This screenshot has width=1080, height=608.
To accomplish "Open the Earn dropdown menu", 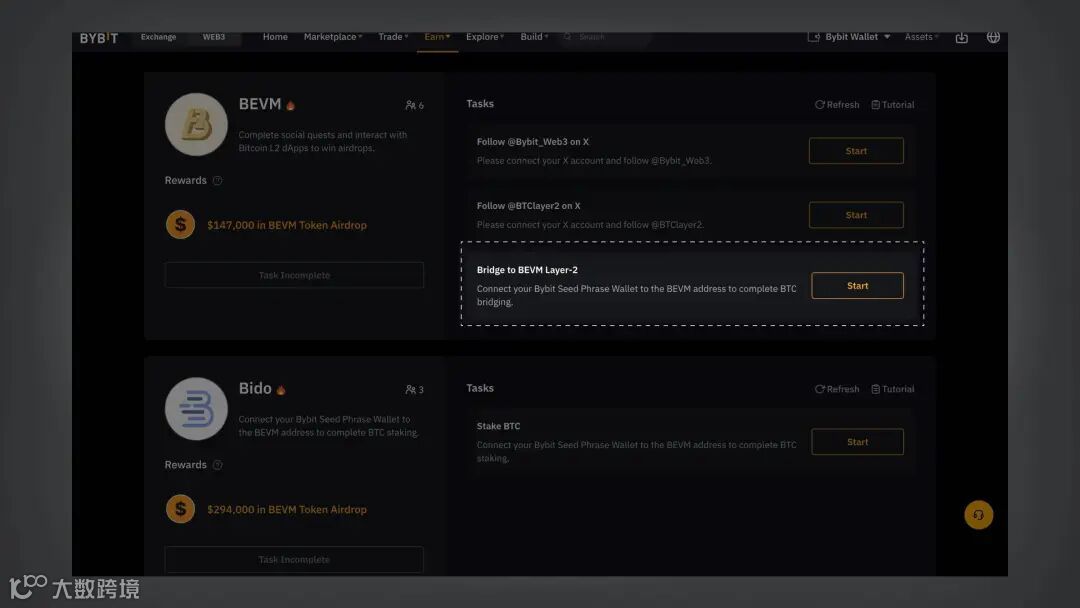I will pos(437,37).
